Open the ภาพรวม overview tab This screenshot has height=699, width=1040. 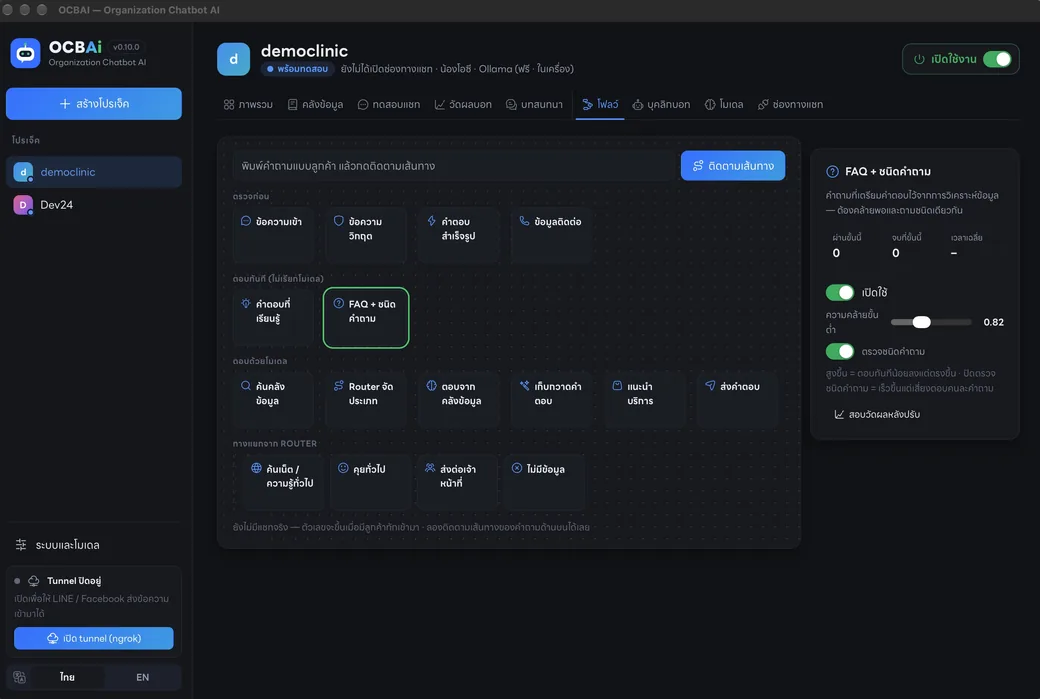click(x=248, y=104)
